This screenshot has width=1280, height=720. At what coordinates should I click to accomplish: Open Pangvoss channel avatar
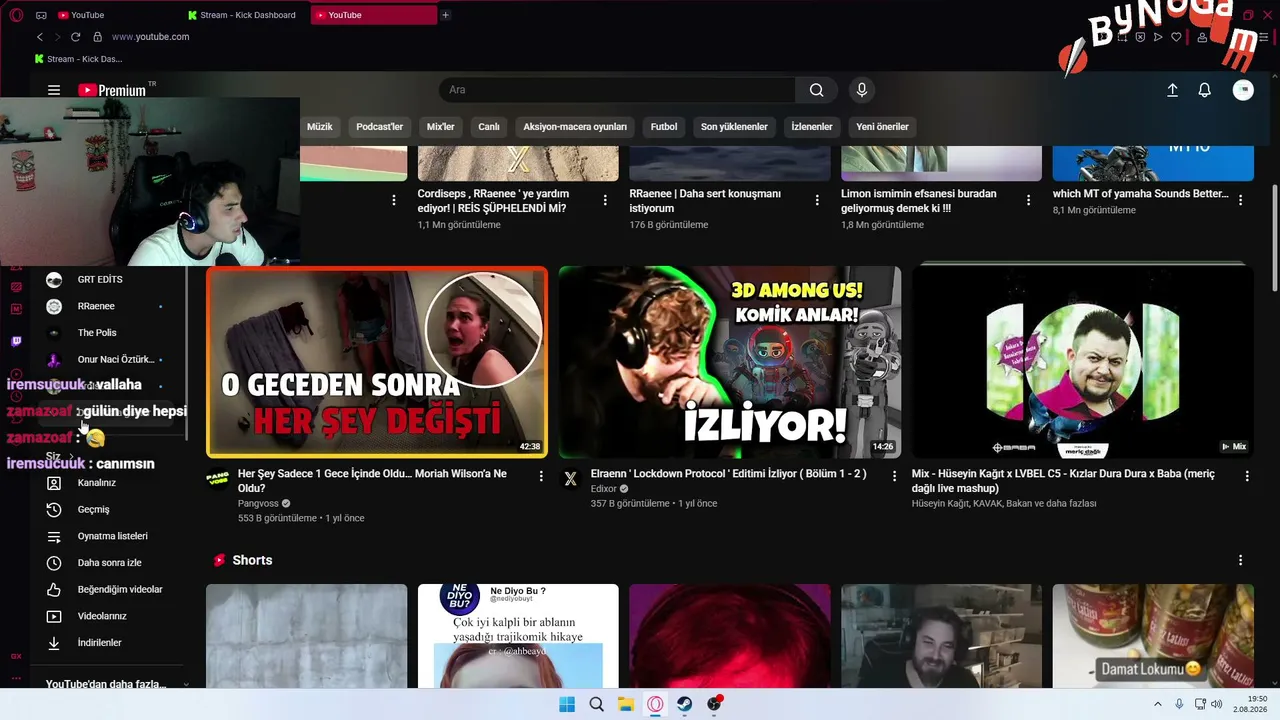pyautogui.click(x=218, y=479)
